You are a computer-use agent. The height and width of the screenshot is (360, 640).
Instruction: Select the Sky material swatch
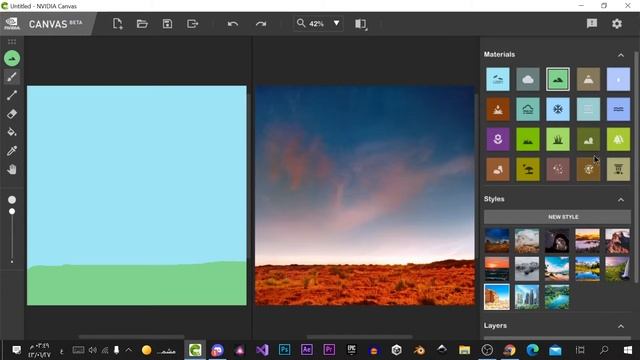[498, 79]
